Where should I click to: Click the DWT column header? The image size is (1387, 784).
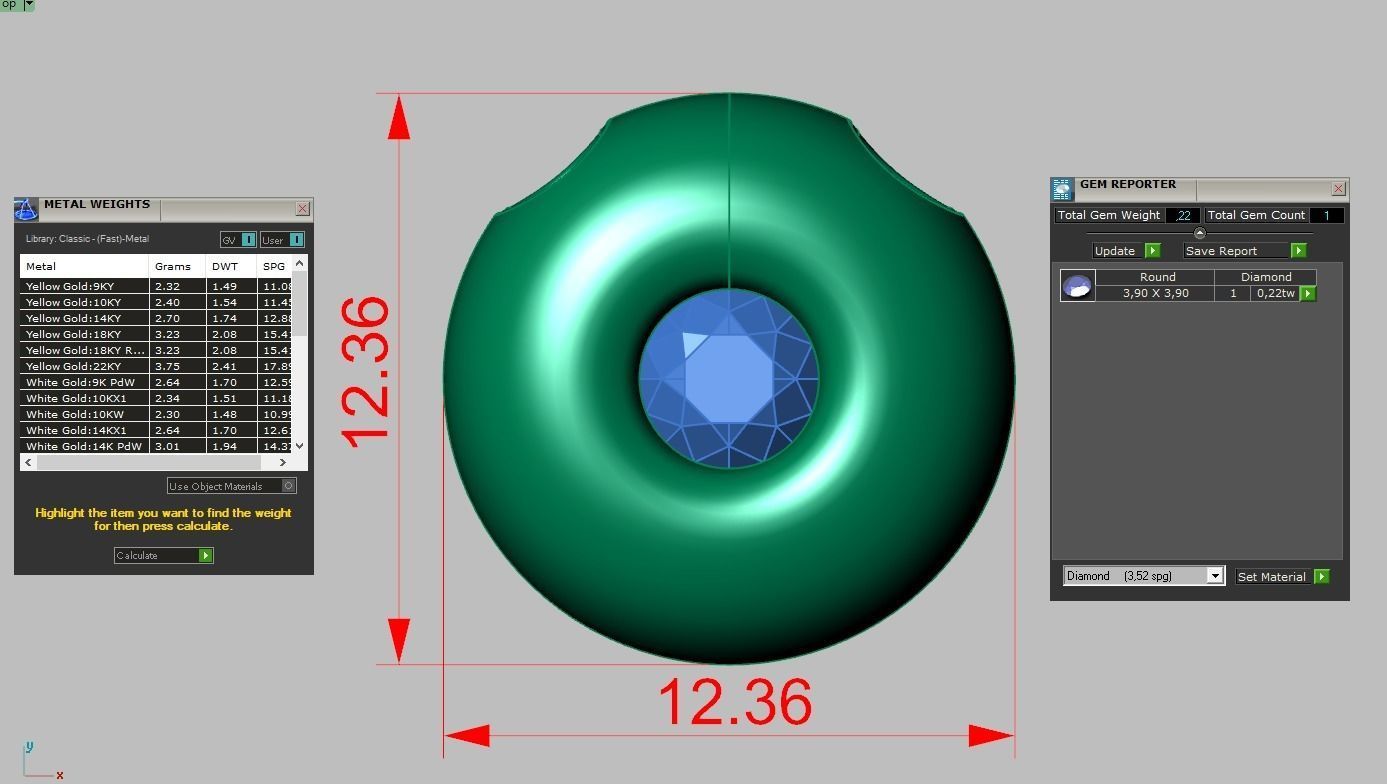[x=231, y=267]
